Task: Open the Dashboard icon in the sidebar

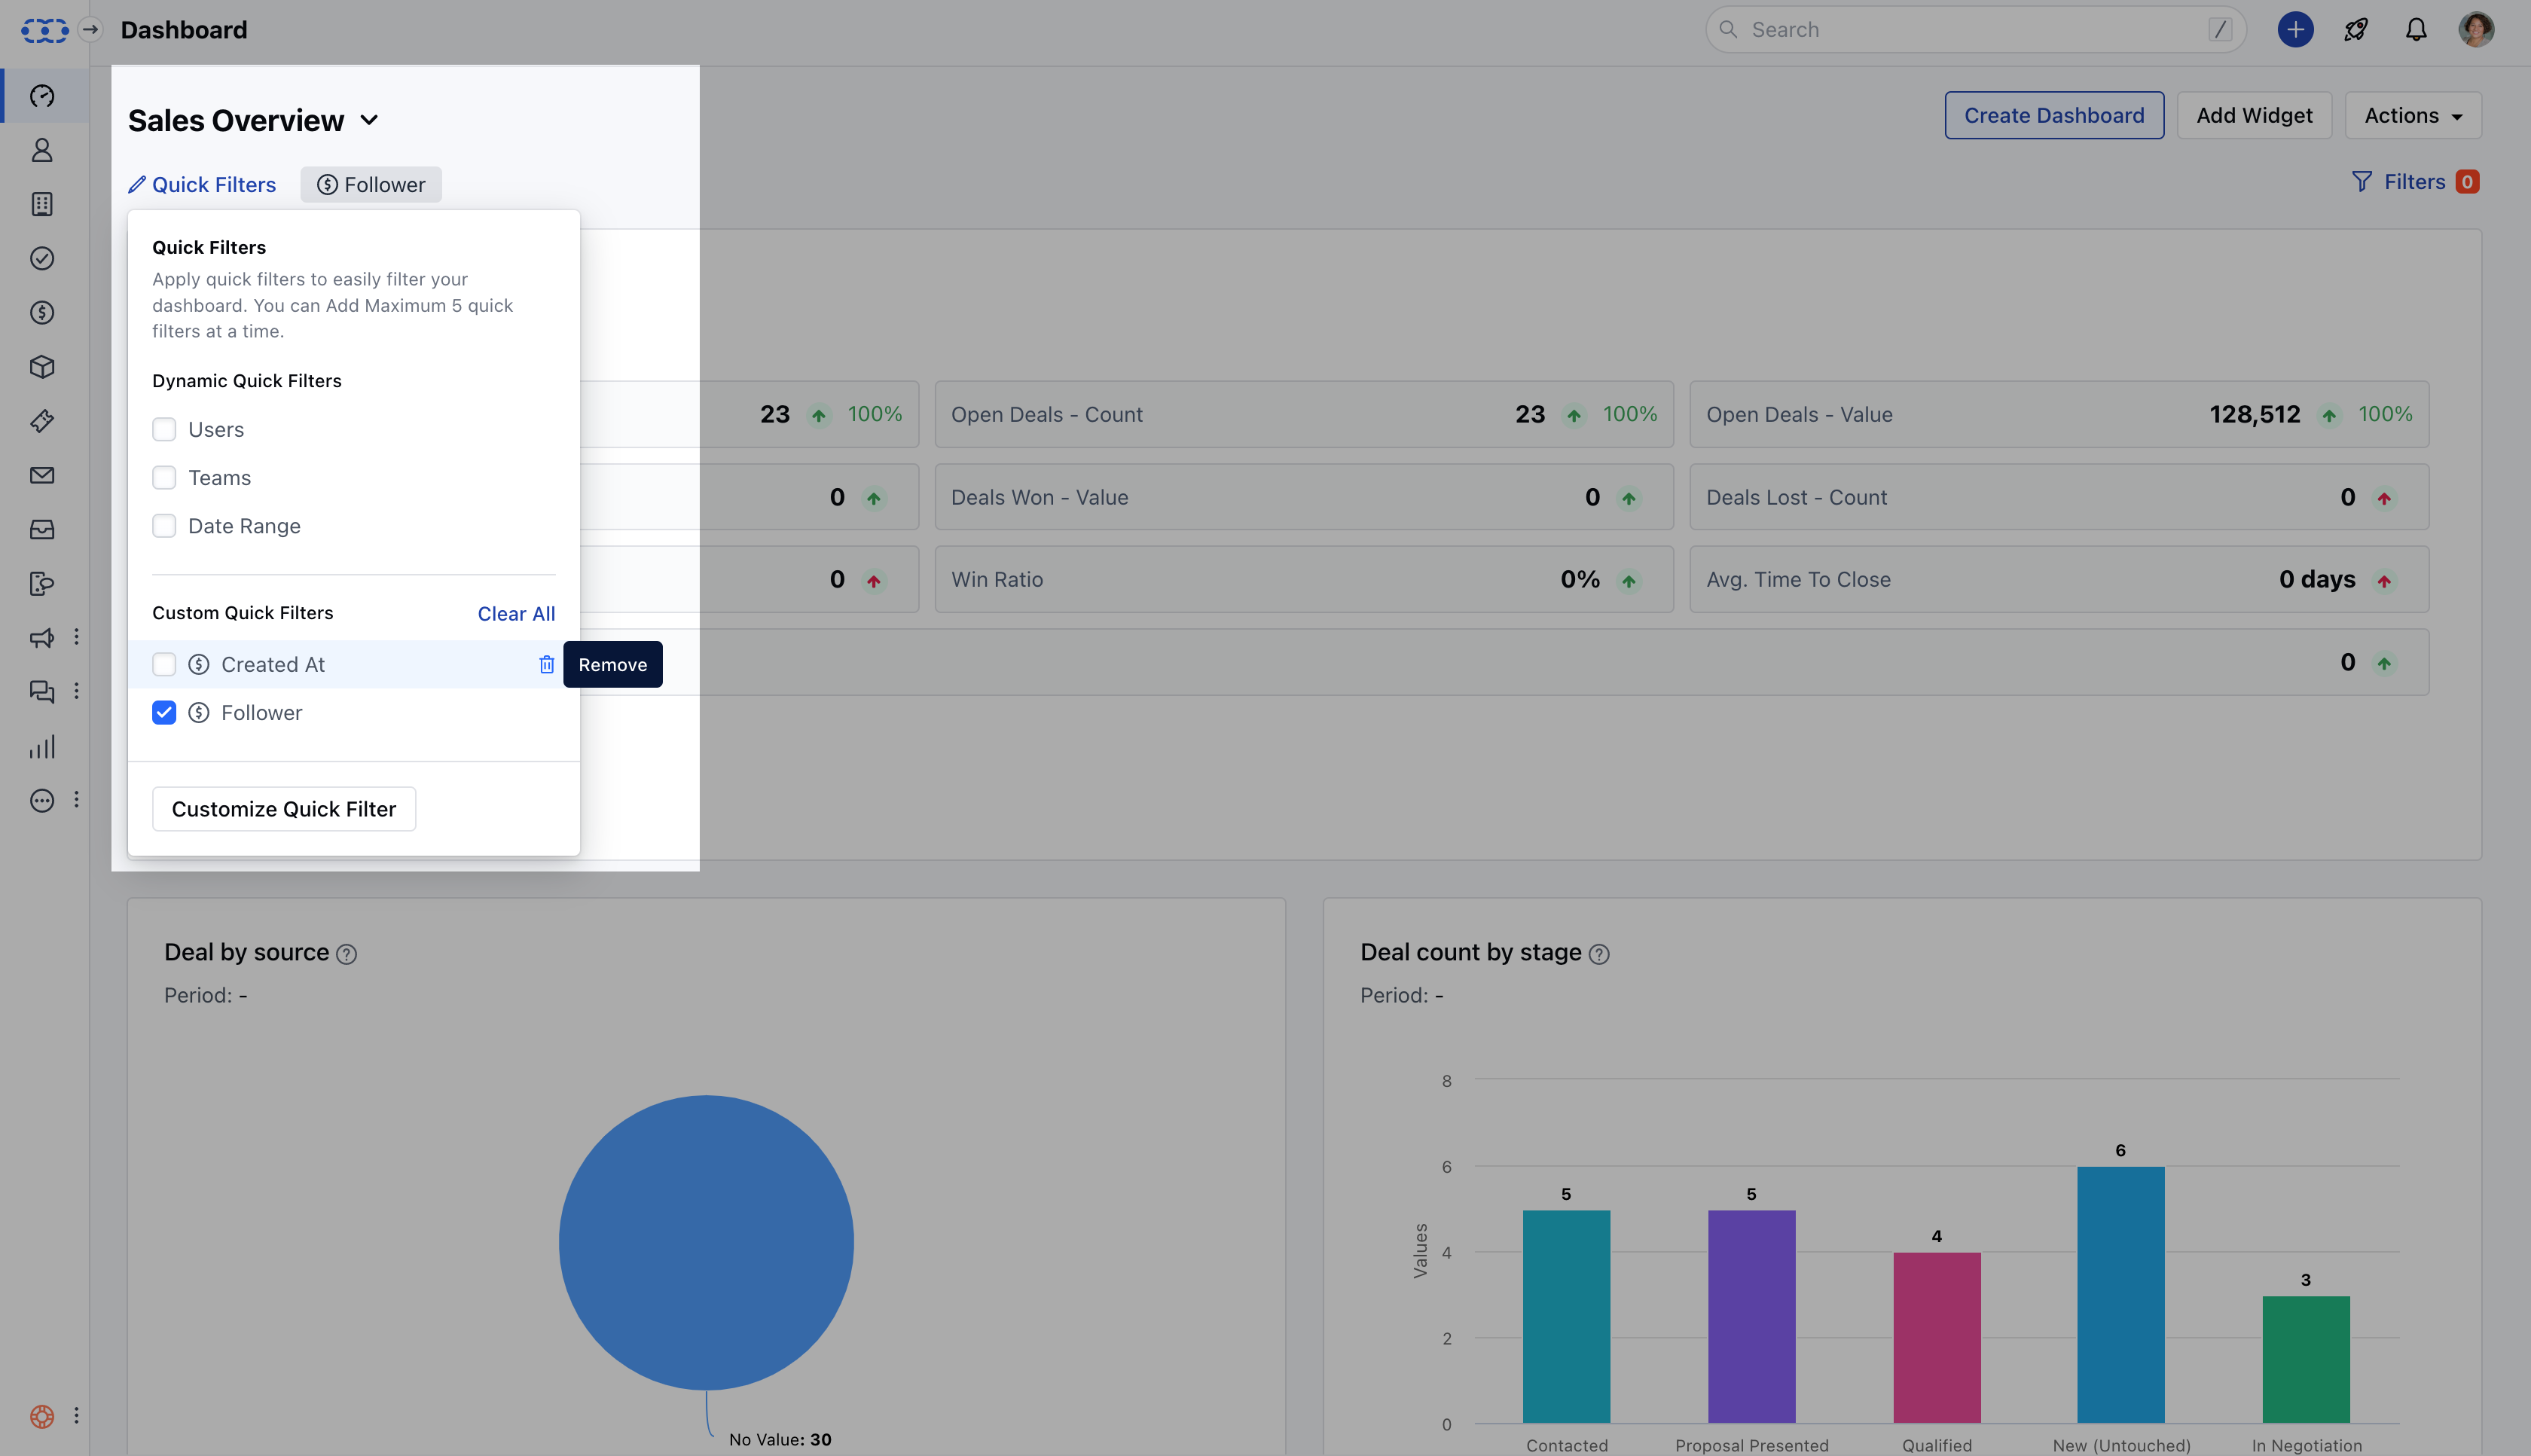Action: pyautogui.click(x=42, y=96)
